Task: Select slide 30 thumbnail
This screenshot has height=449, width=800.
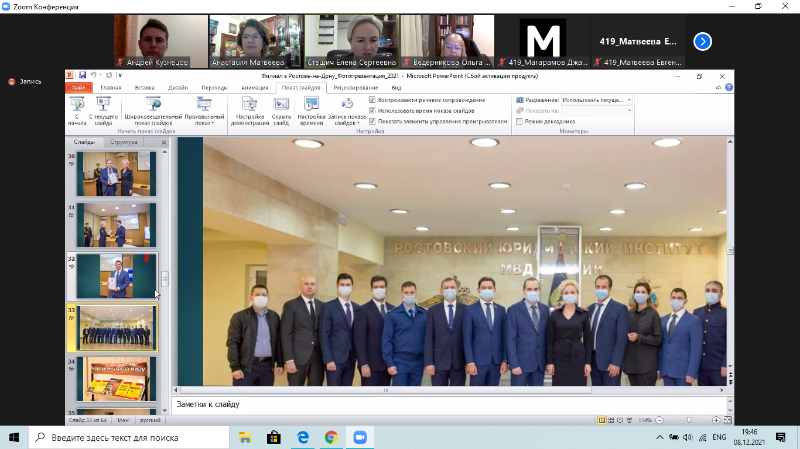Action: click(116, 173)
